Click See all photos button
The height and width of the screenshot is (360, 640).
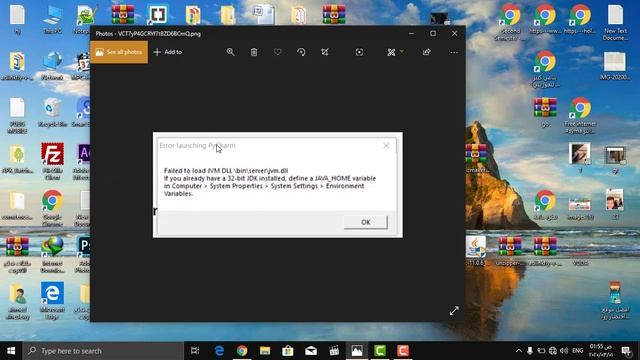pos(119,52)
